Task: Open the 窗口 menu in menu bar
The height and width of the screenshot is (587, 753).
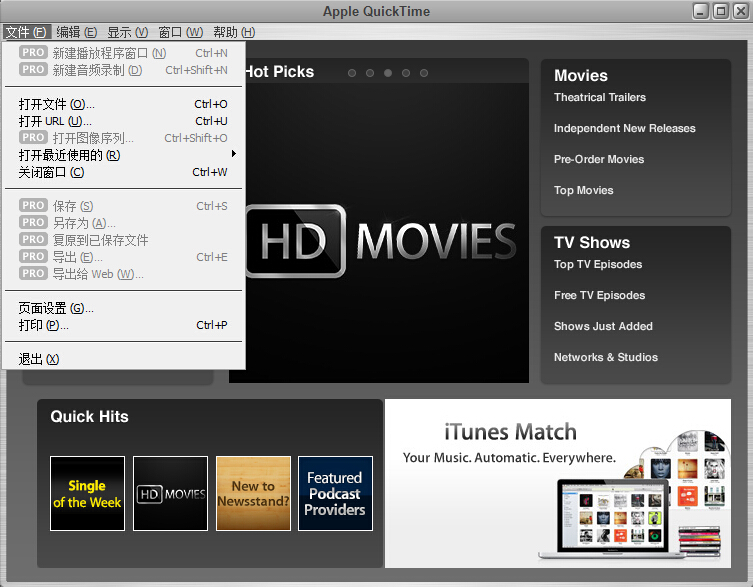Action: click(x=180, y=33)
